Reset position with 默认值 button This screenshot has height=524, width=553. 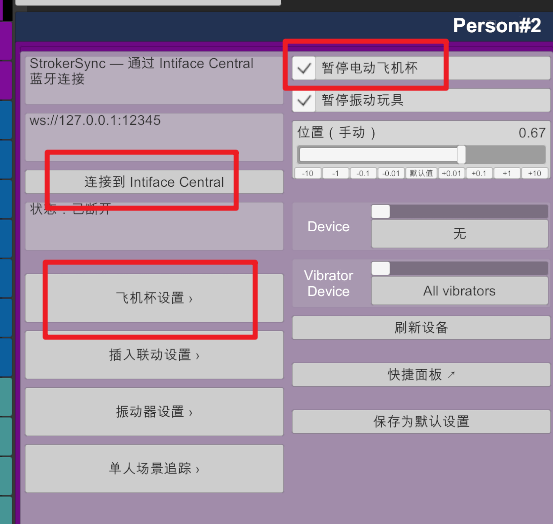421,173
